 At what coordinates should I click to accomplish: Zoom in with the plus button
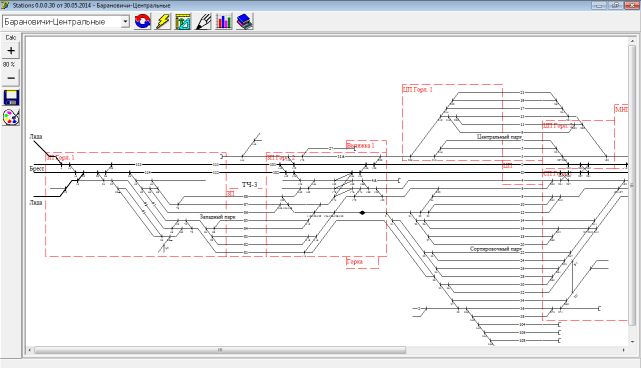coord(11,51)
